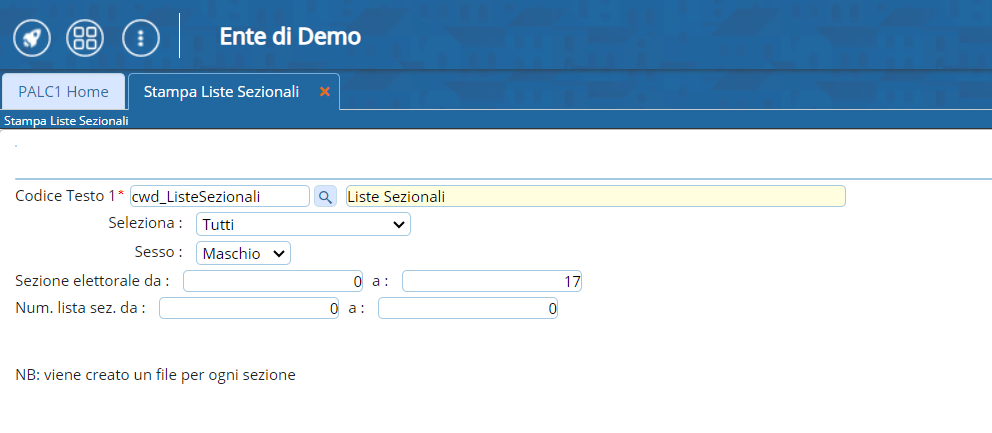Expand the Seleziona dropdown showing Tutti
The width and height of the screenshot is (992, 433).
click(x=304, y=224)
